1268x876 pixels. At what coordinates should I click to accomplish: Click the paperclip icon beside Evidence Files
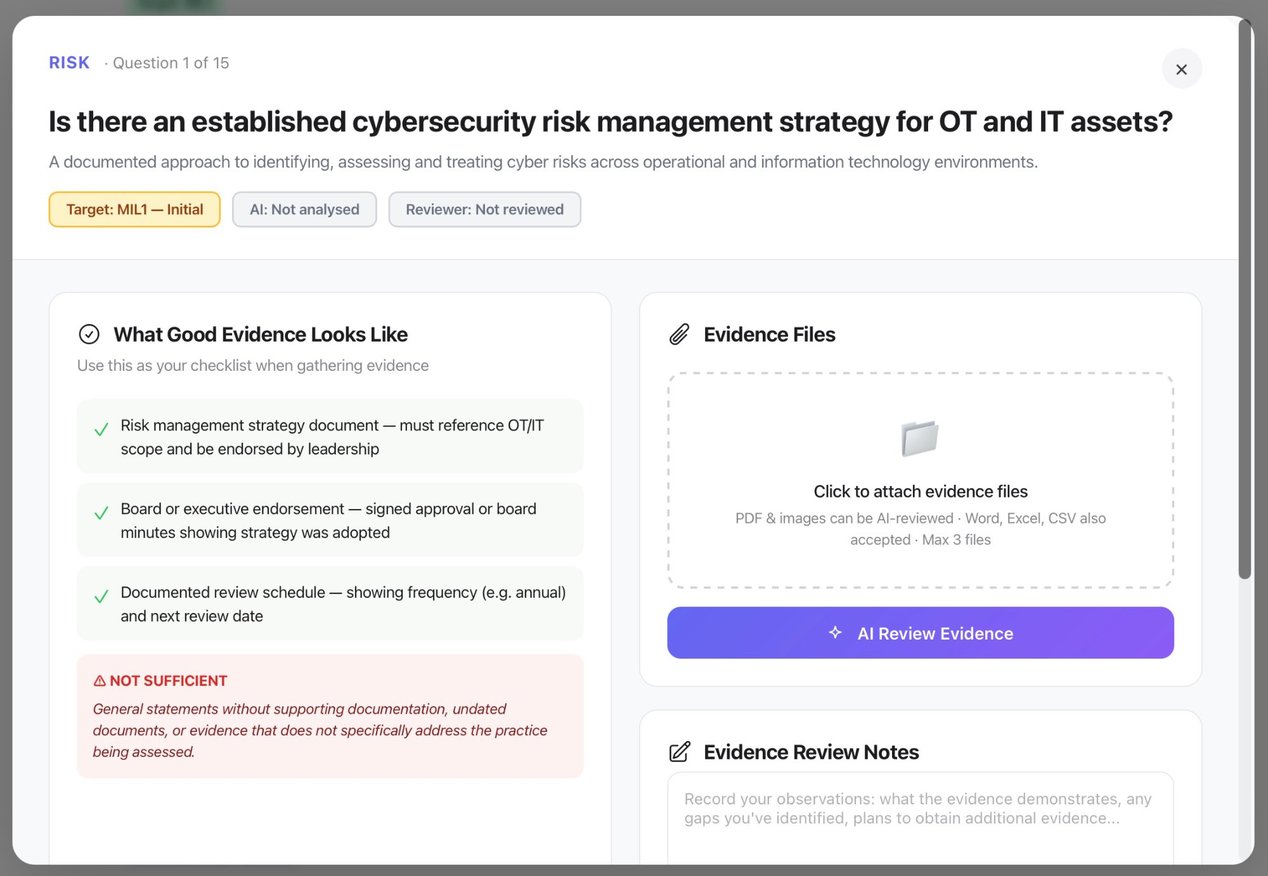pyautogui.click(x=679, y=334)
